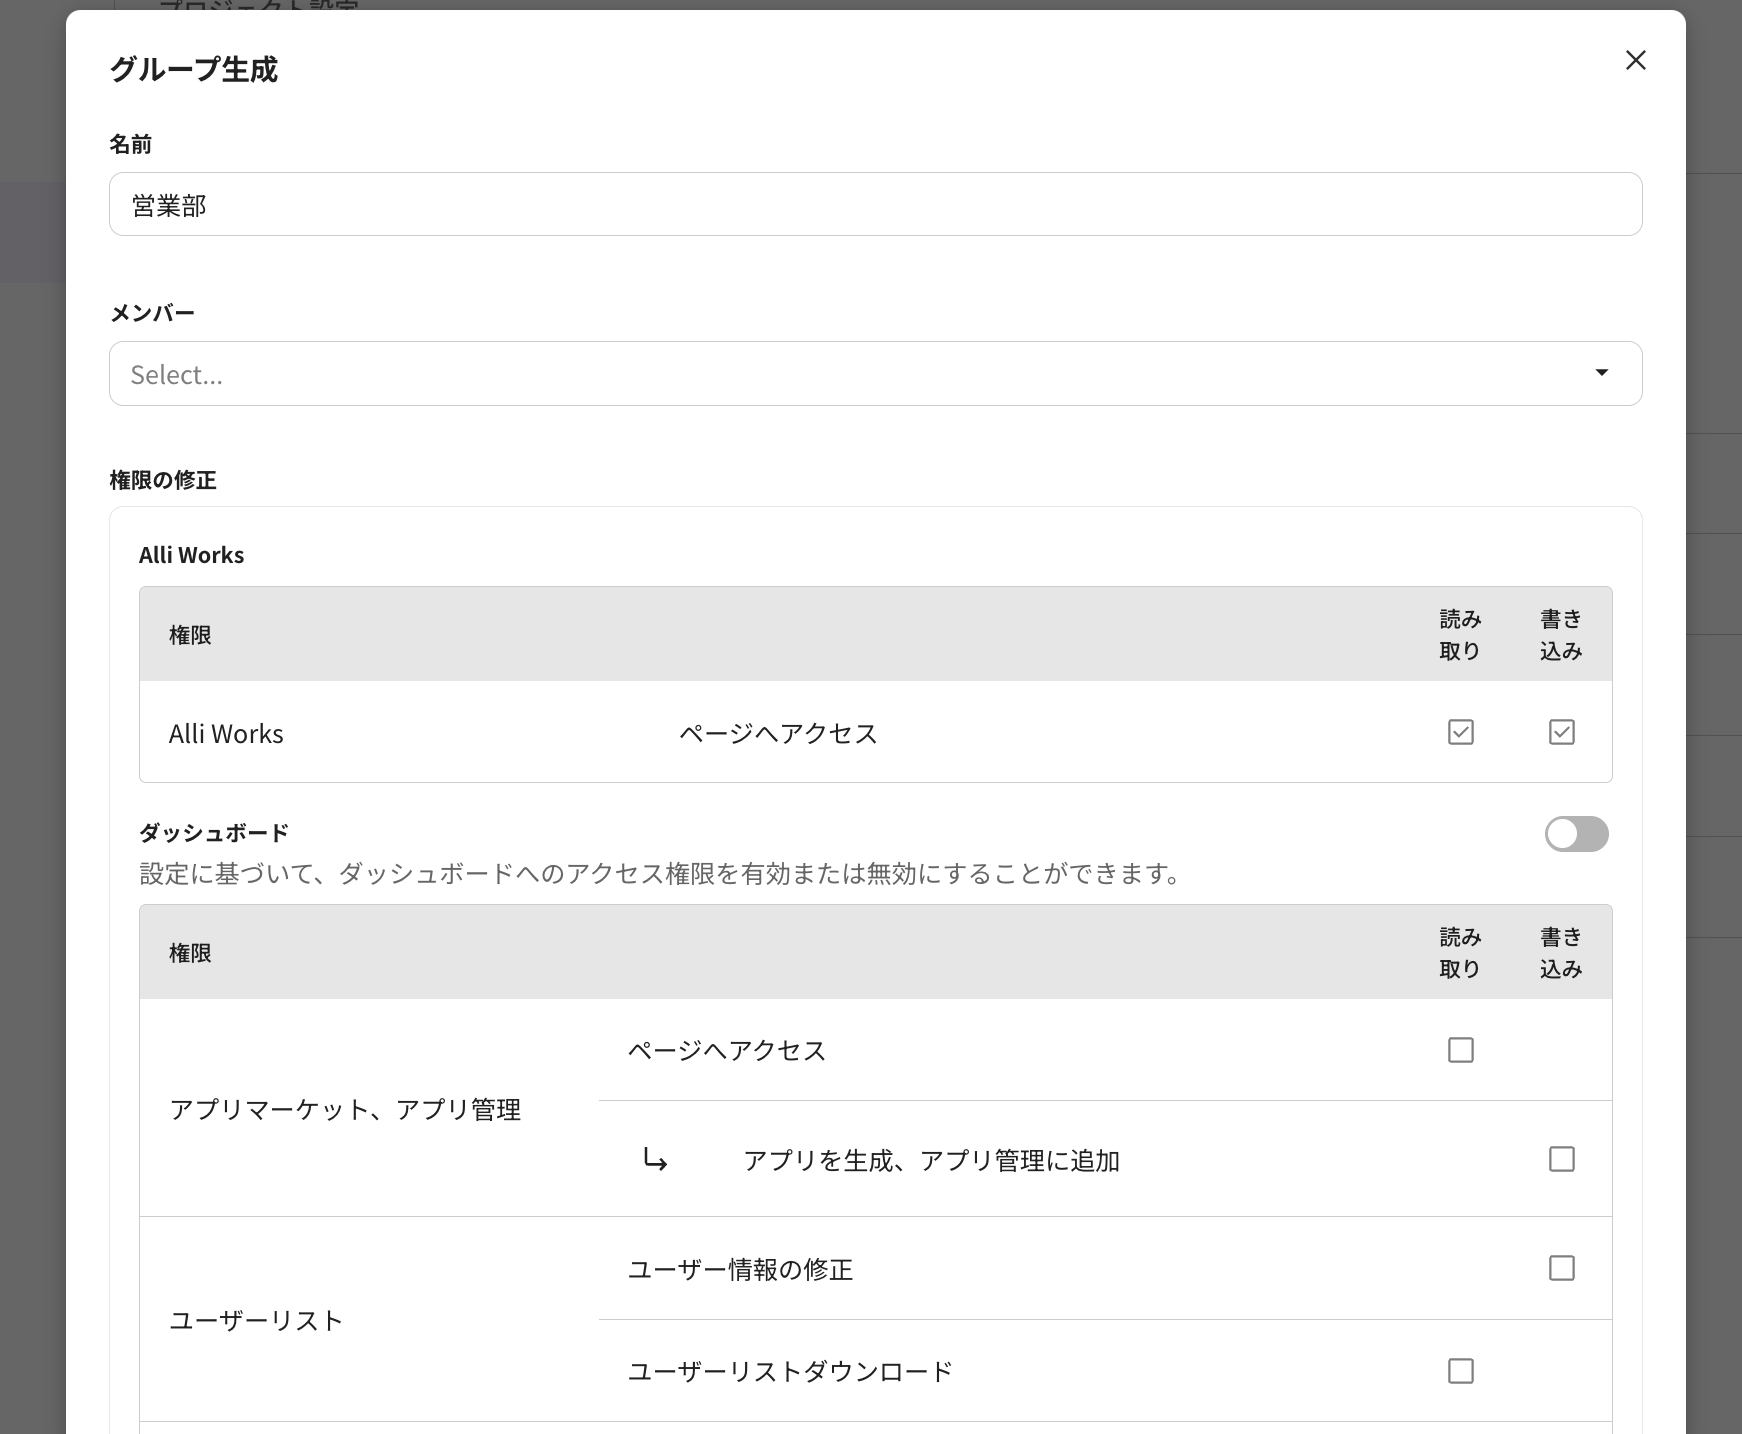Image resolution: width=1742 pixels, height=1434 pixels.
Task: Click the sub-permission arrow icon beside アプリを生成
Action: [655, 1160]
